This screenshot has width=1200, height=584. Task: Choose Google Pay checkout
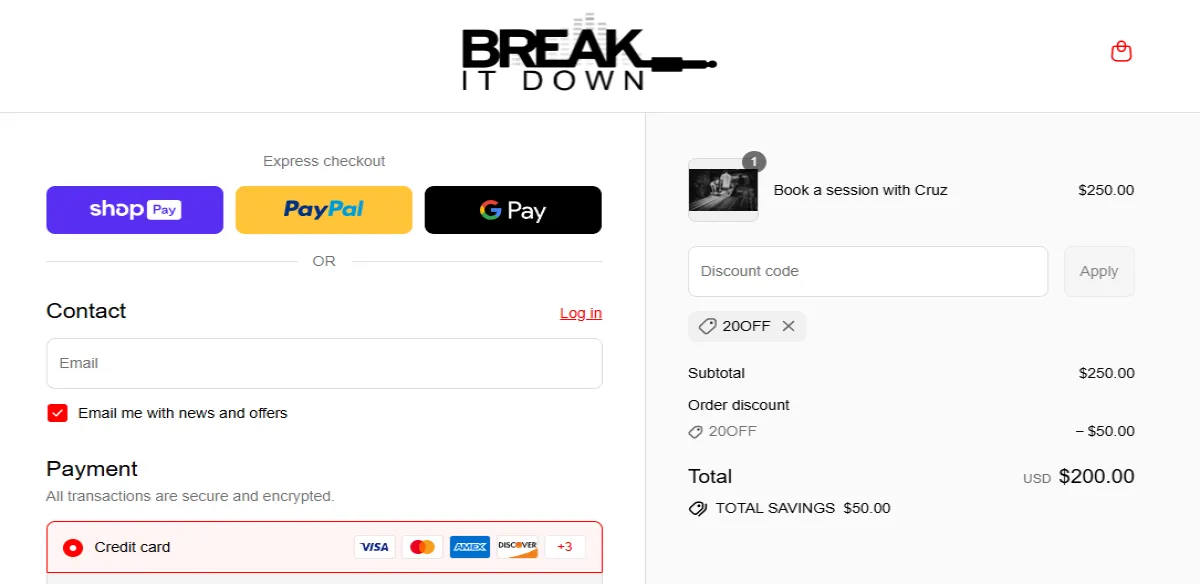(x=512, y=209)
